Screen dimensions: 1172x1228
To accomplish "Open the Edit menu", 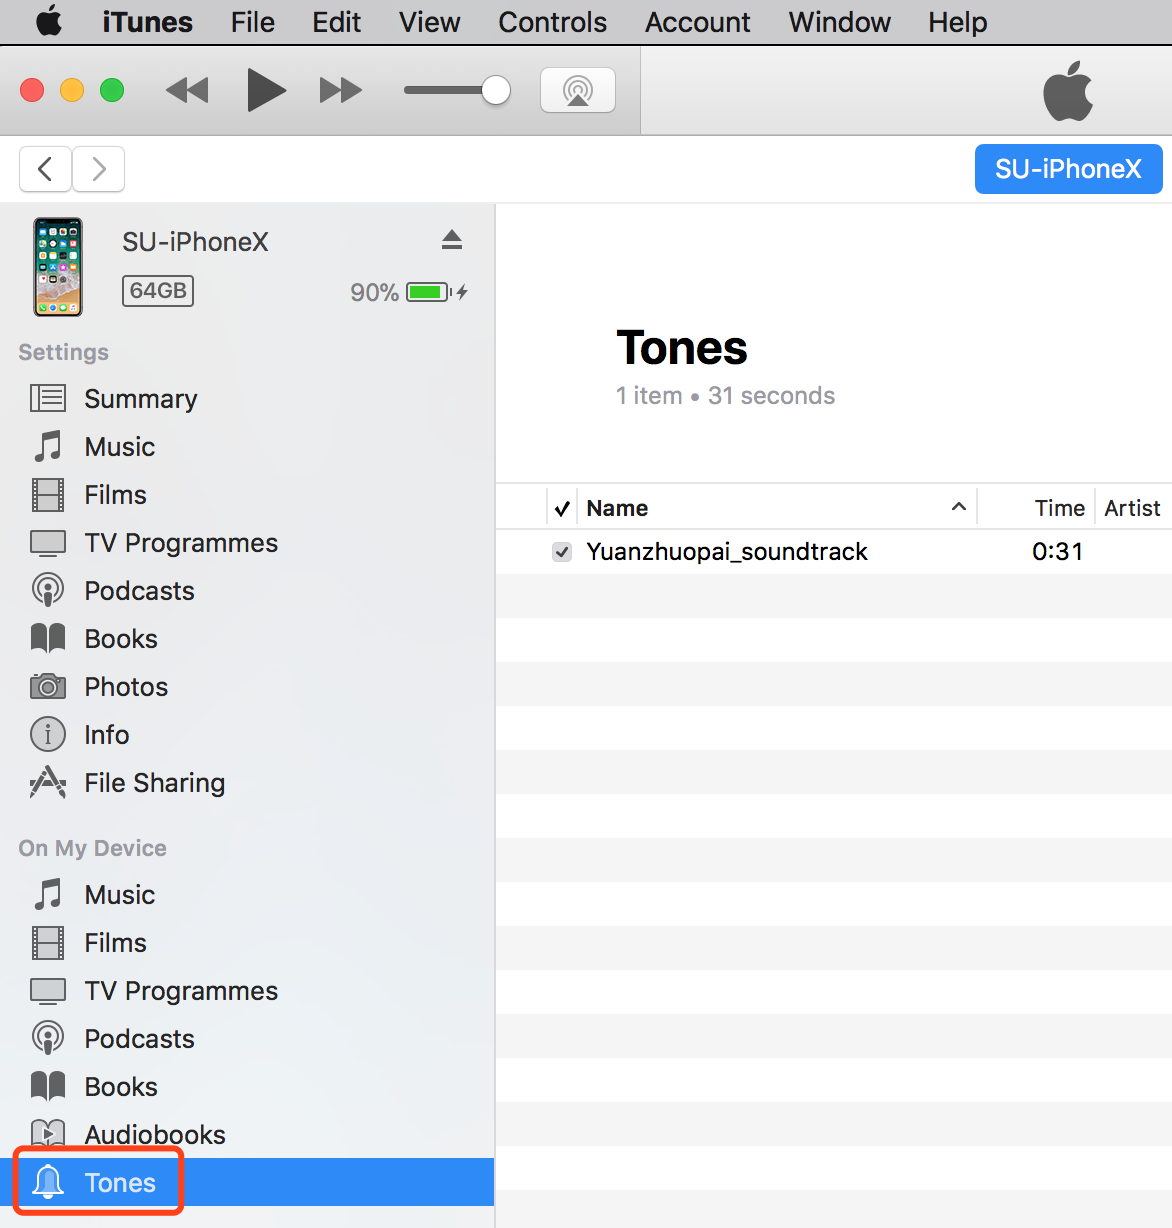I will [x=336, y=22].
